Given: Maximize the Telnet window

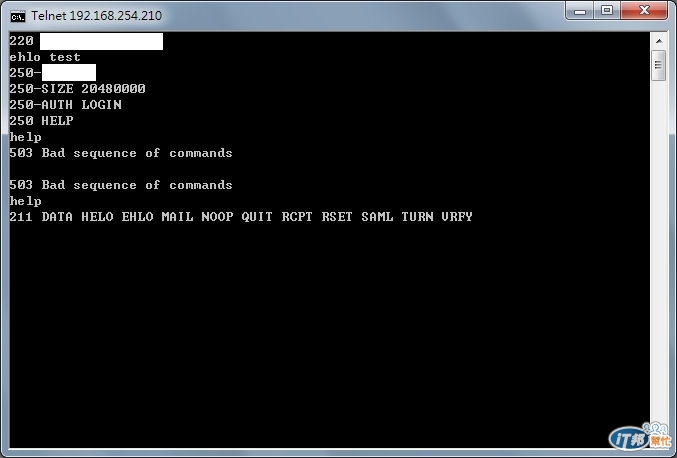Looking at the screenshot, I should (x=607, y=11).
